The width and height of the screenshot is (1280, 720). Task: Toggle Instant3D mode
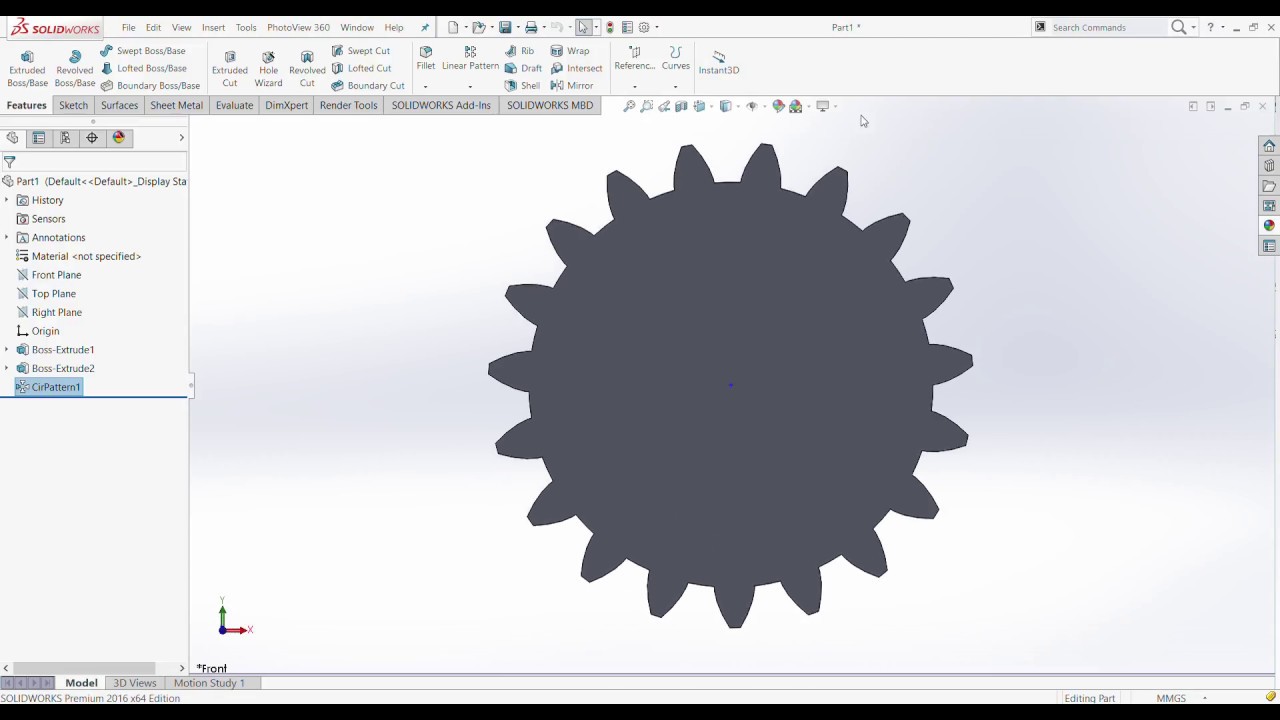[x=719, y=63]
